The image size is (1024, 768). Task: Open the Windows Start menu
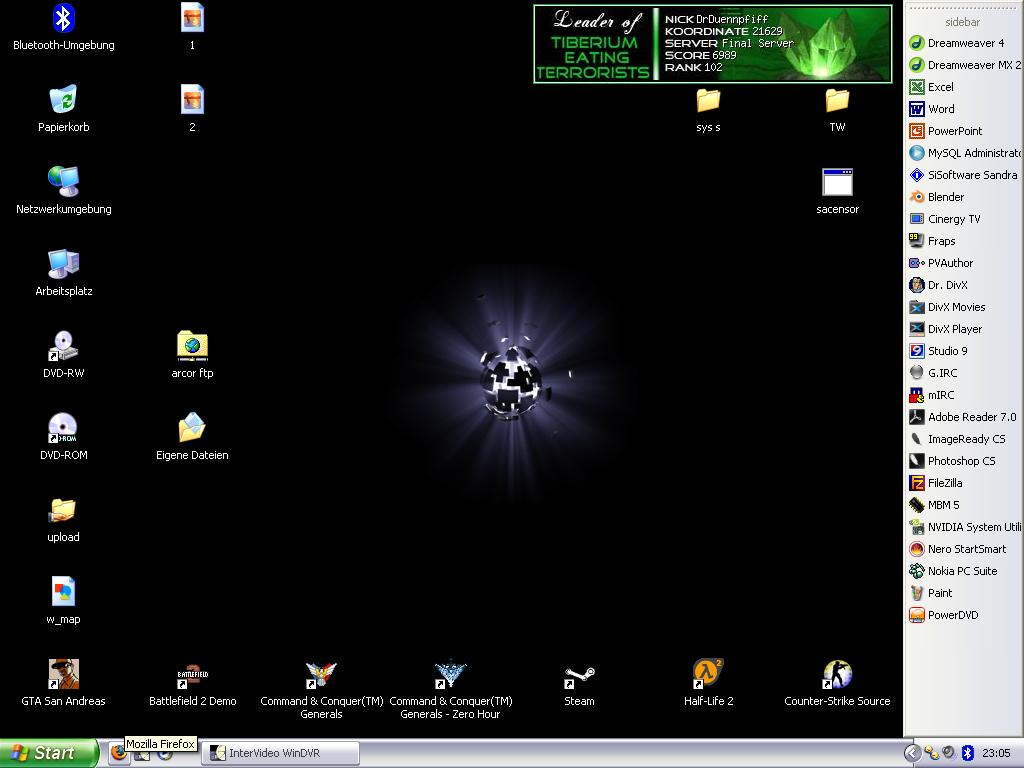pos(50,753)
